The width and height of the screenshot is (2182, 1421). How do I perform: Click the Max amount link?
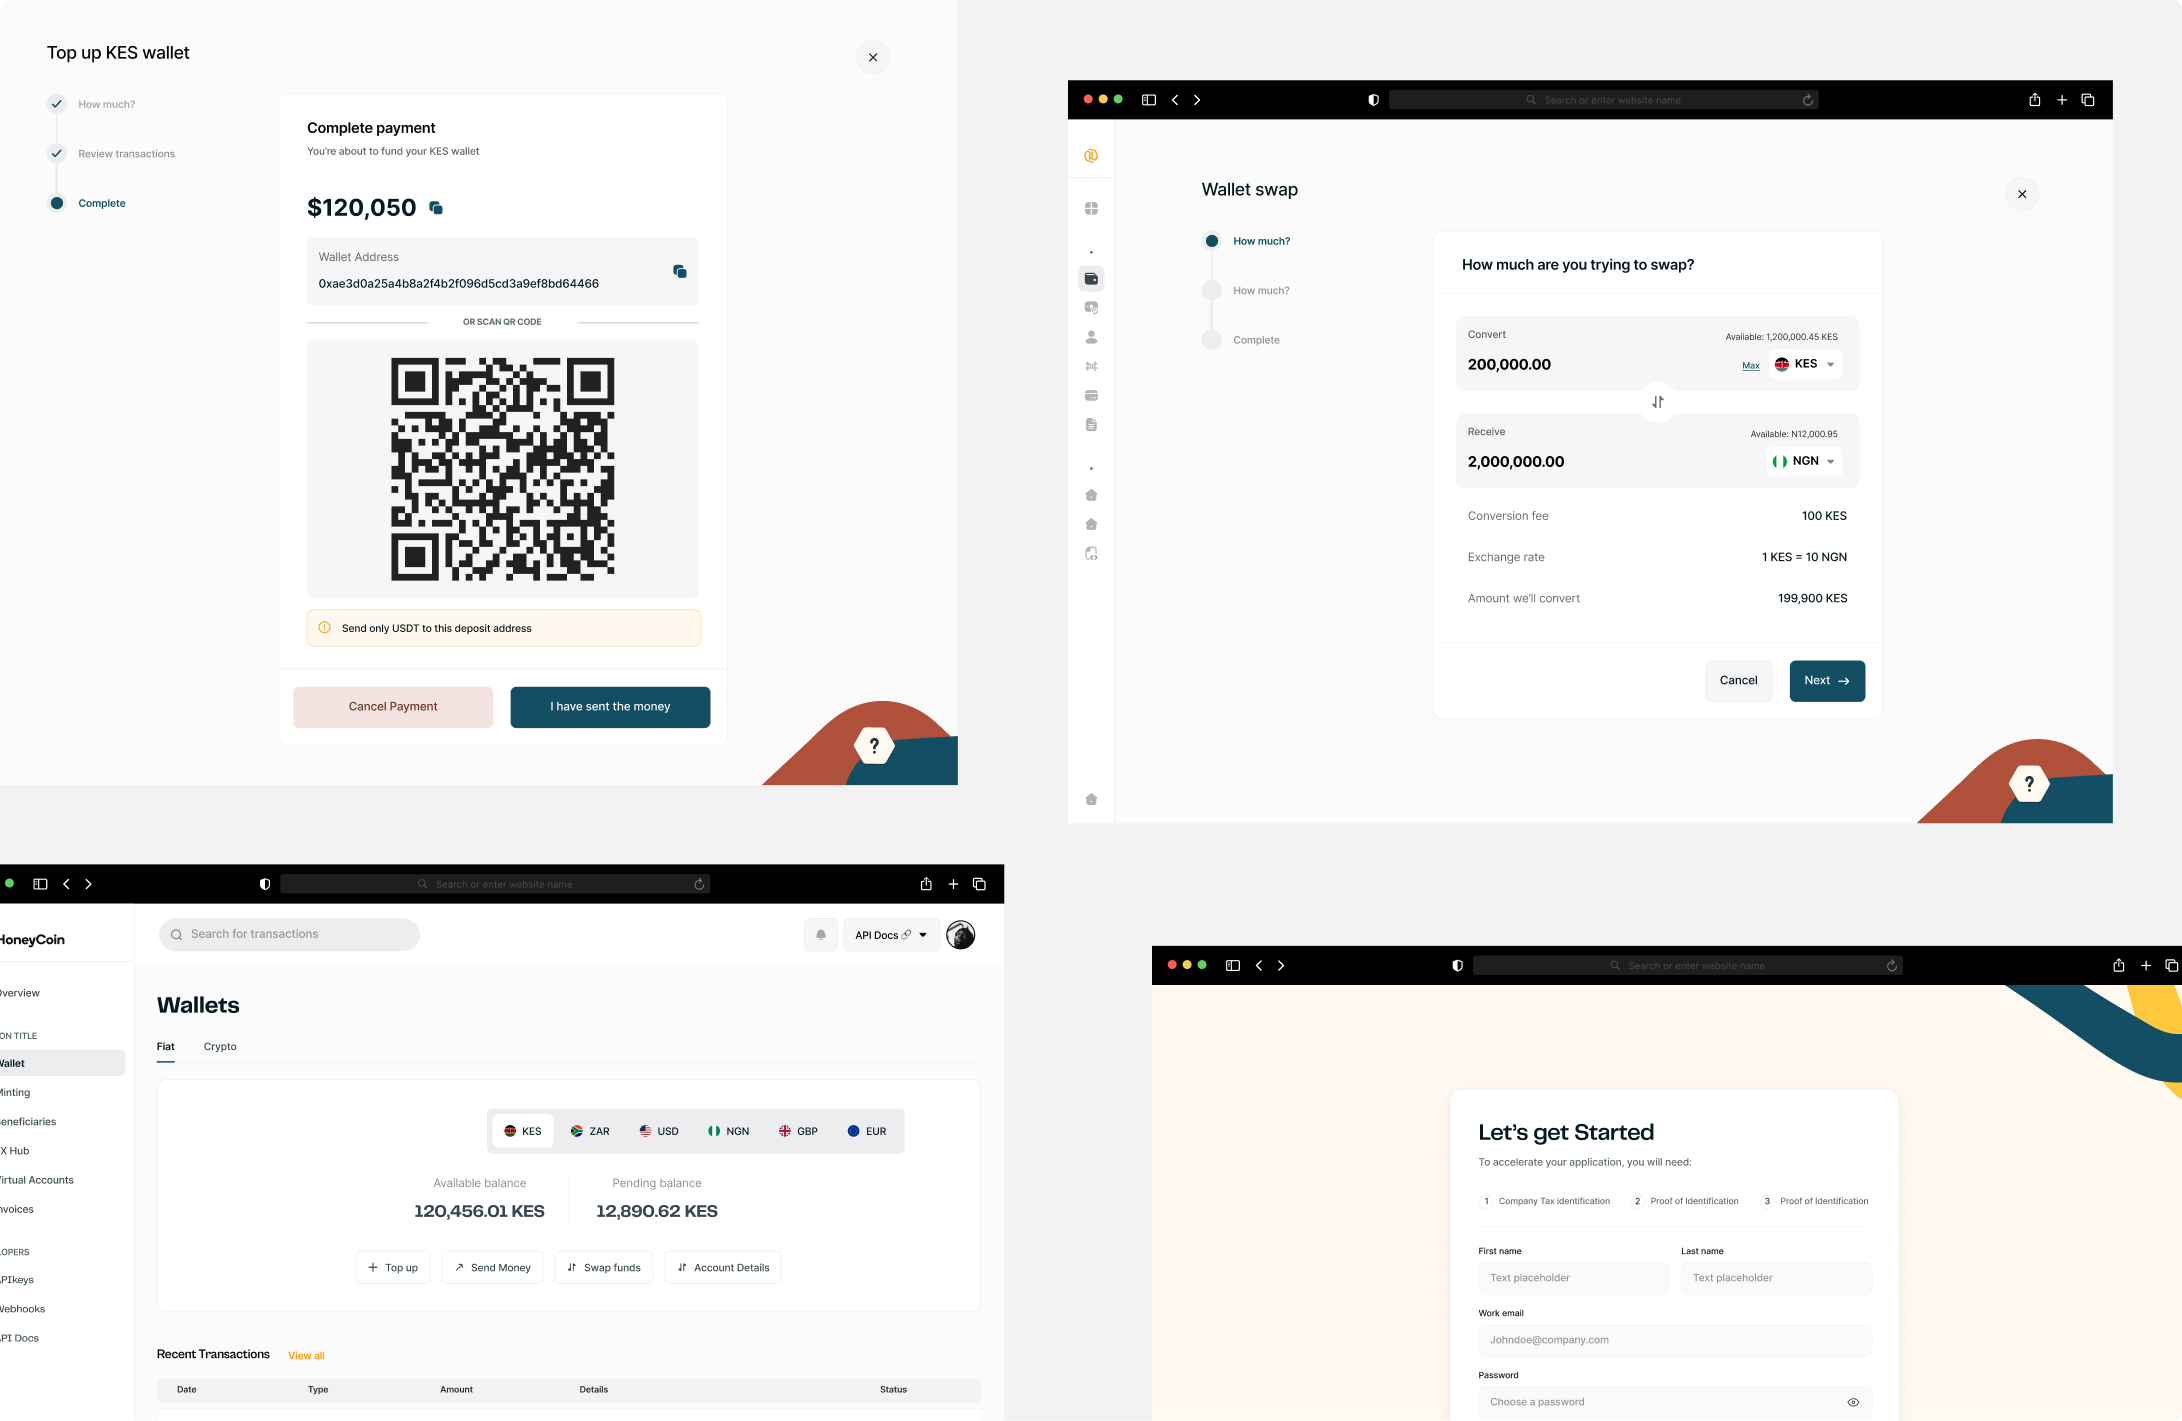pyautogui.click(x=1751, y=366)
